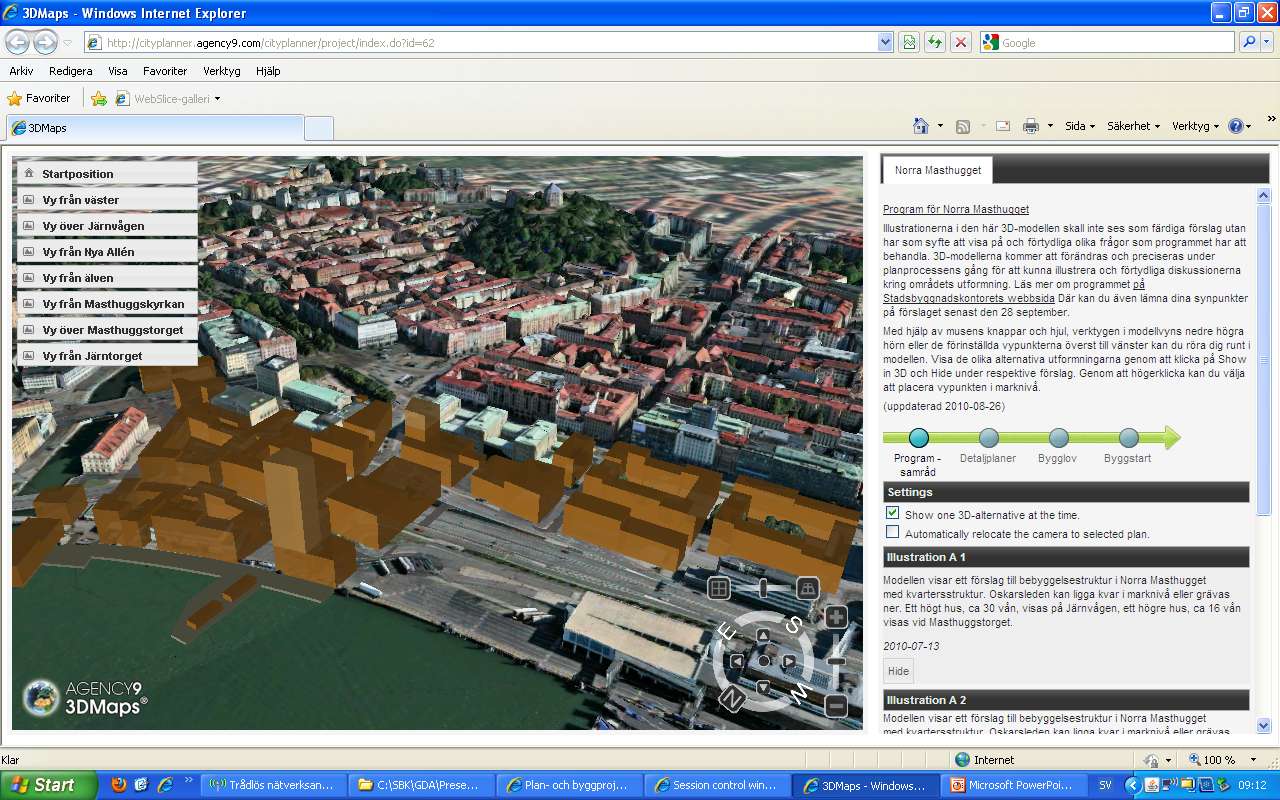Click the perspective view icon in map controls
Viewport: 1280px width, 800px height.
pos(808,588)
